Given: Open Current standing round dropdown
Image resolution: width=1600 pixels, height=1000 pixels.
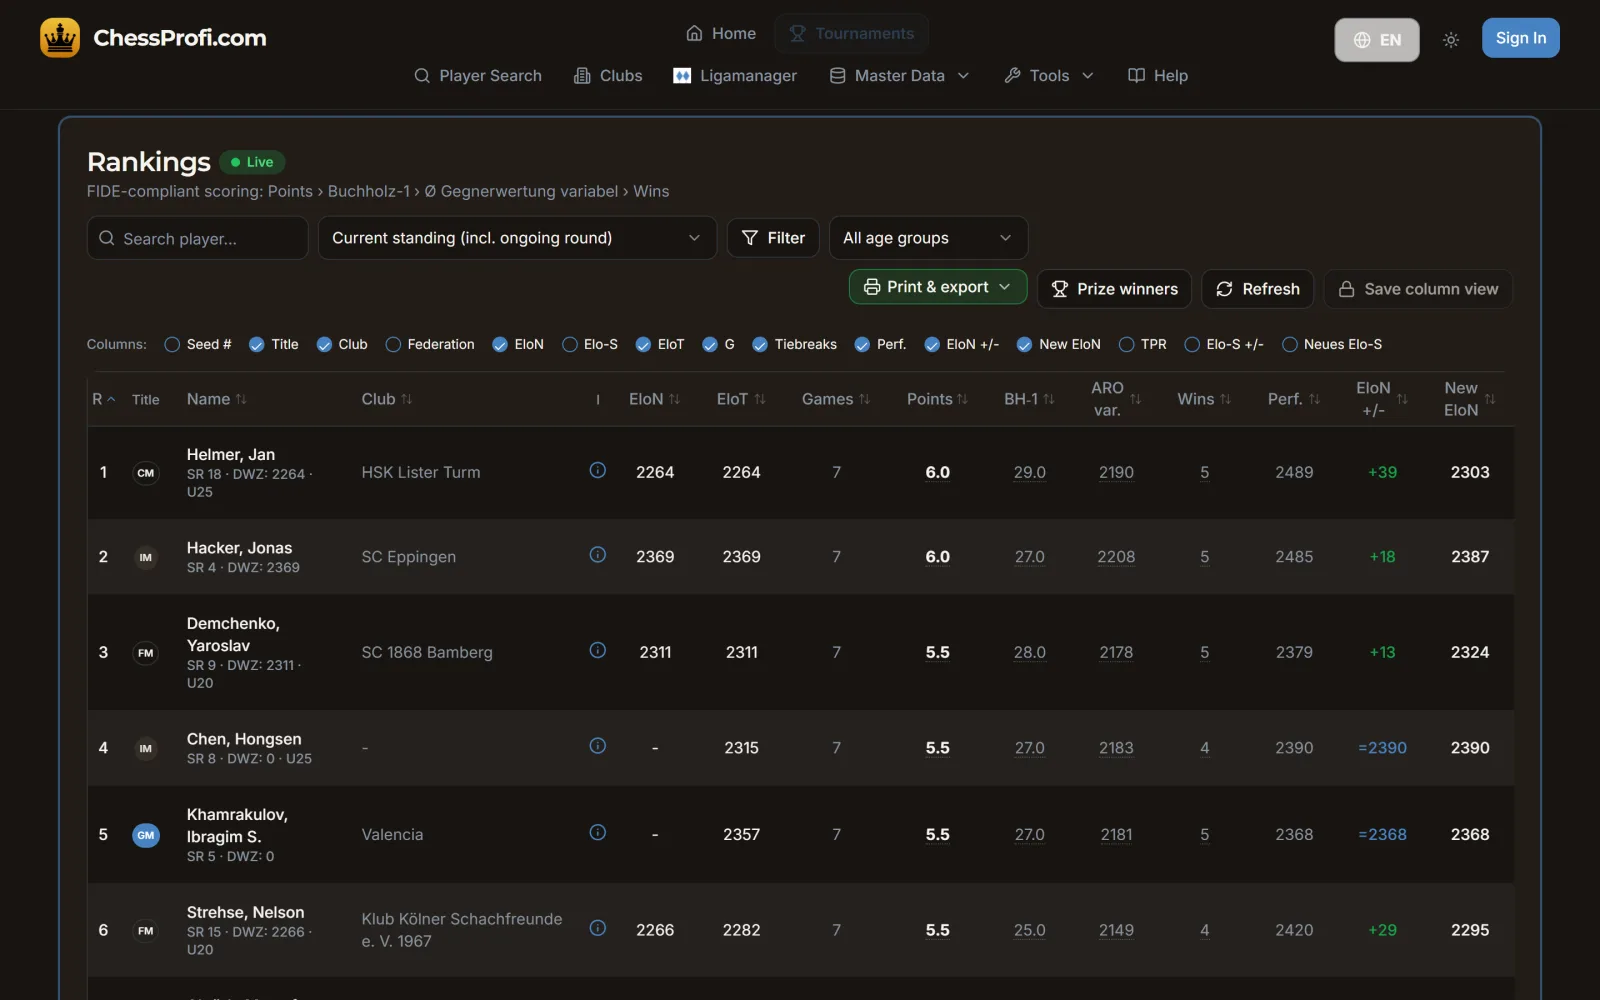Looking at the screenshot, I should click(517, 238).
